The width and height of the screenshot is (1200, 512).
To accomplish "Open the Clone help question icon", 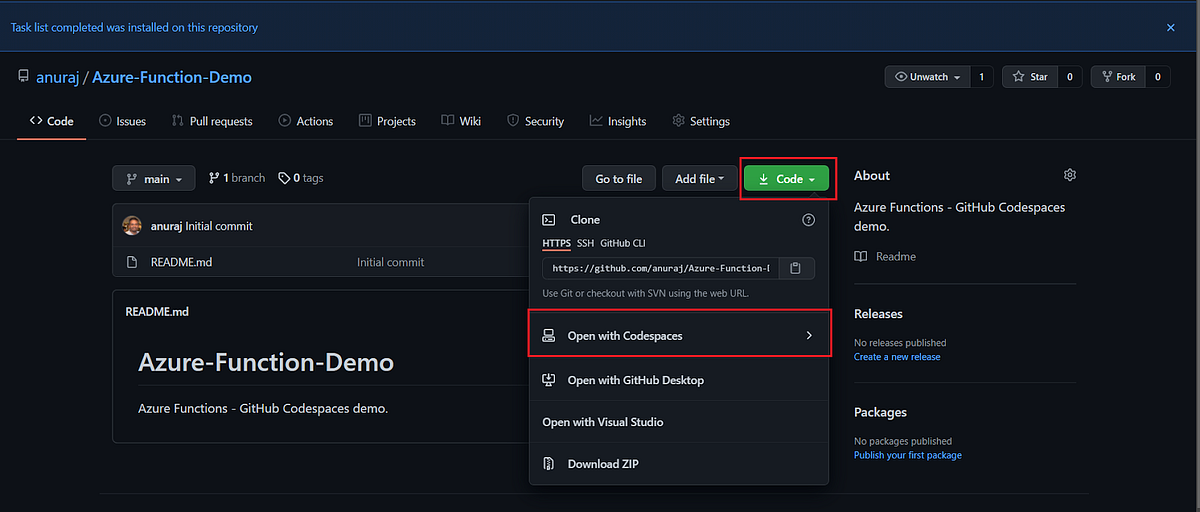I will pyautogui.click(x=809, y=220).
